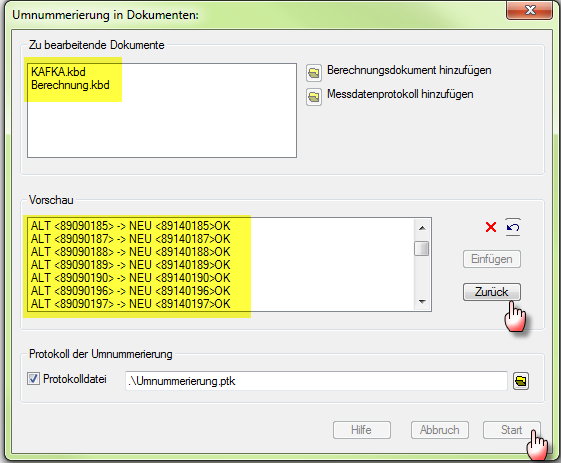Viewport: 561px width, 463px height.
Task: Click the Messdatenprotokoll hinzufügen folder icon
Action: pos(314,97)
